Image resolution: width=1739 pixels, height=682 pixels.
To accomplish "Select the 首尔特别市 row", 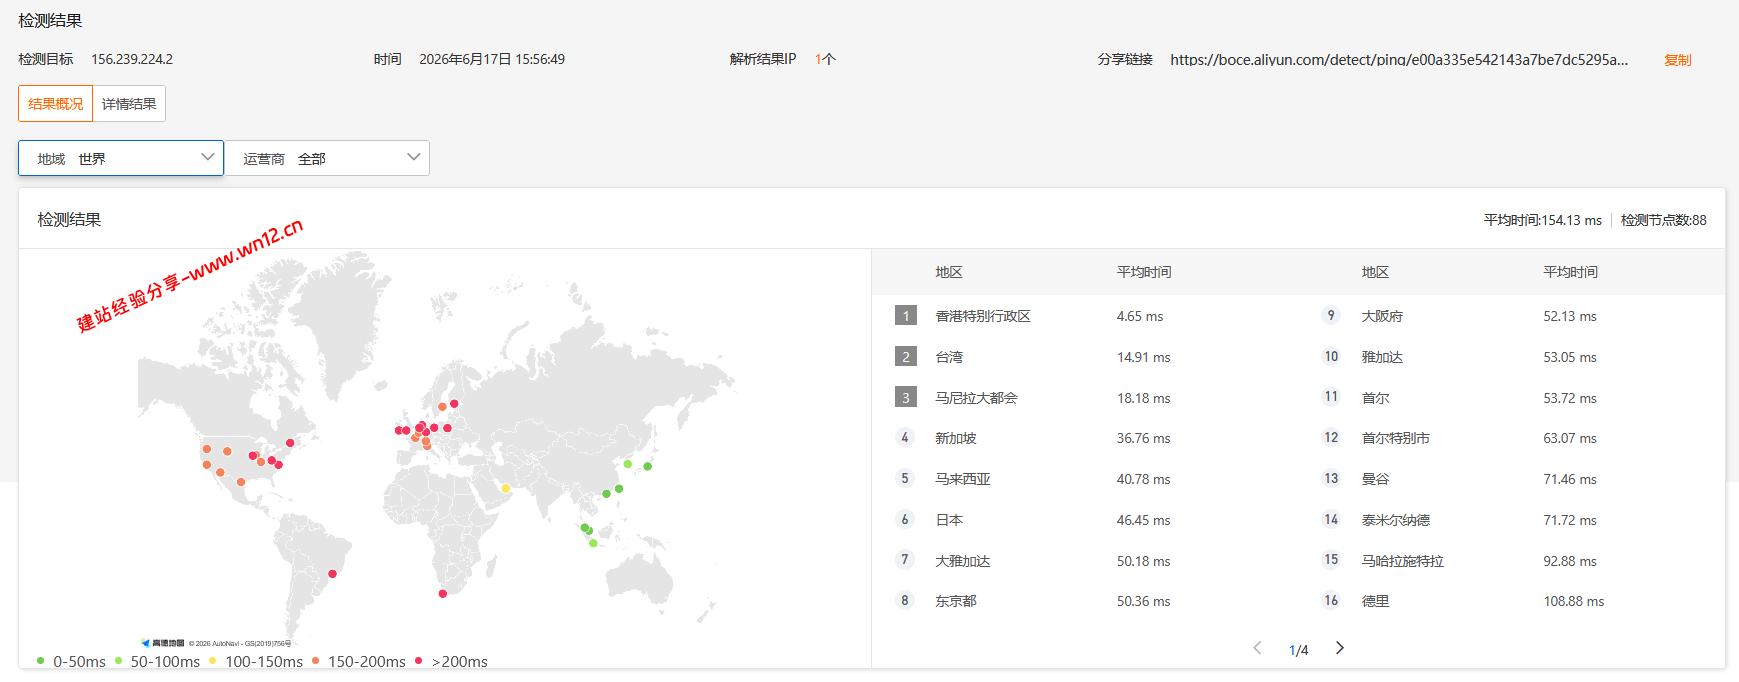I will point(1512,438).
